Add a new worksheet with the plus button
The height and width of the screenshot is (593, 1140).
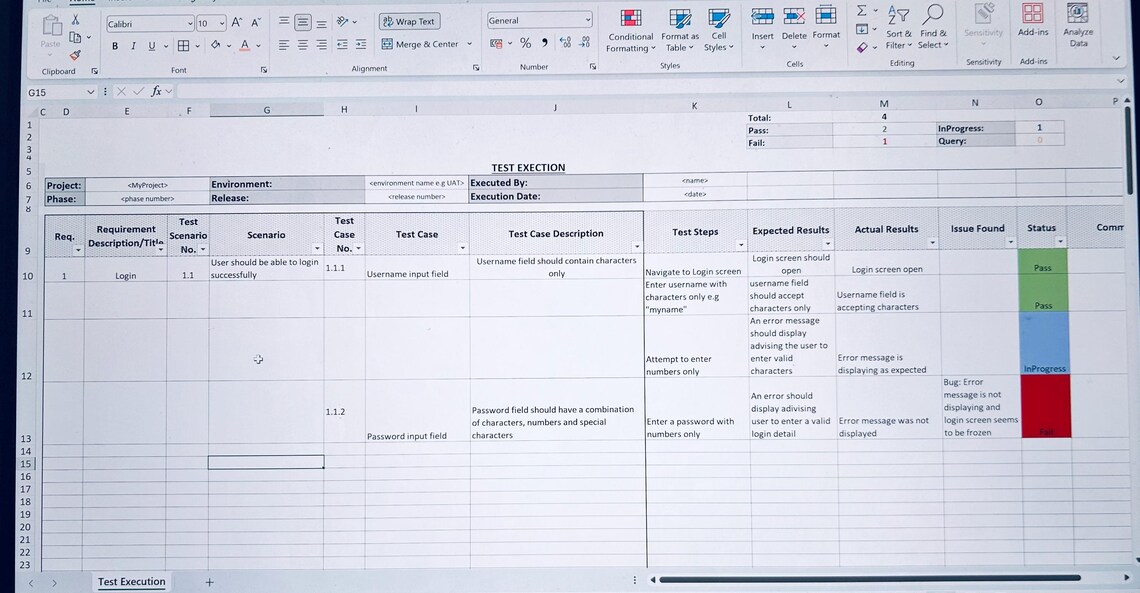(208, 581)
